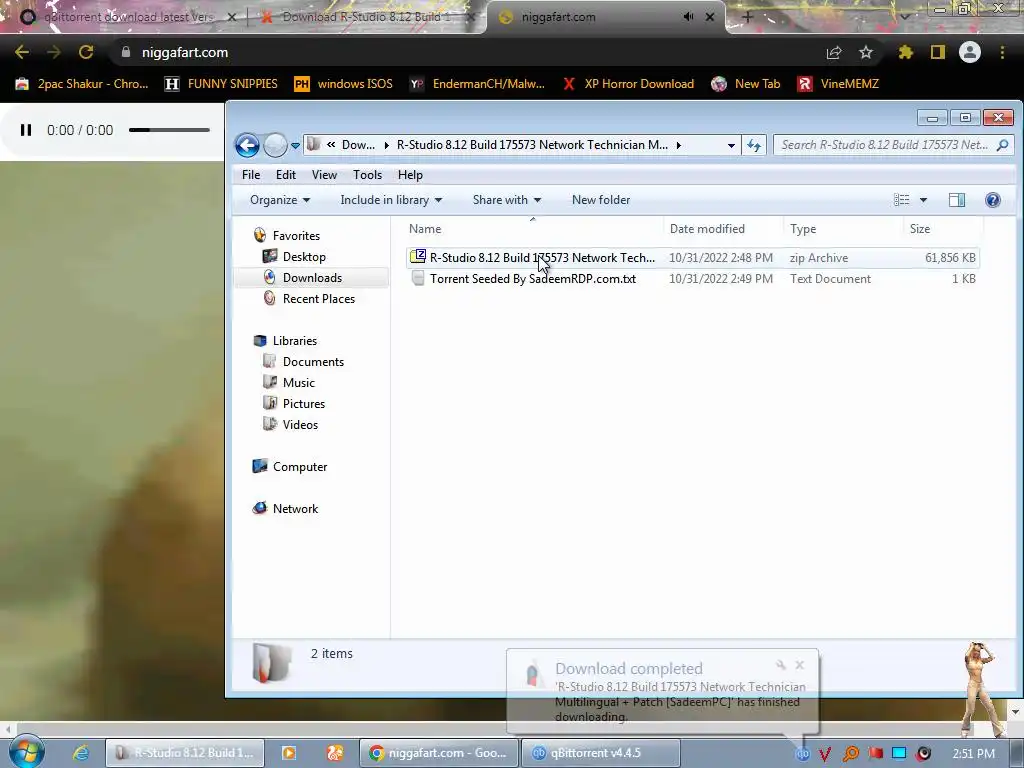Viewport: 1024px width, 768px height.
Task: Open the View menu
Action: 324,175
